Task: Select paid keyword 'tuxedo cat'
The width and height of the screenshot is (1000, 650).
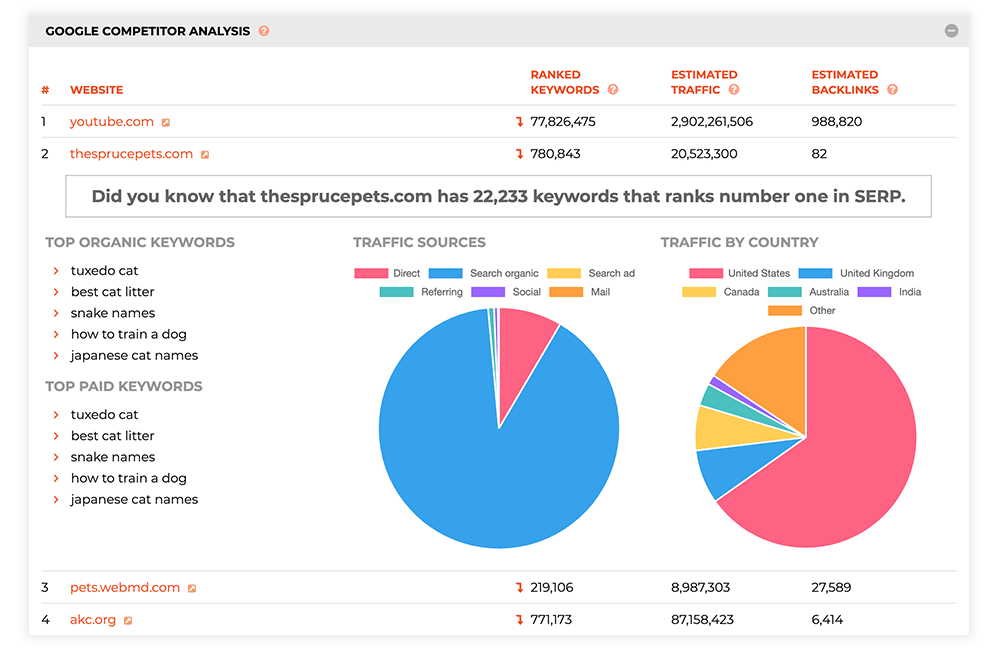Action: point(104,414)
